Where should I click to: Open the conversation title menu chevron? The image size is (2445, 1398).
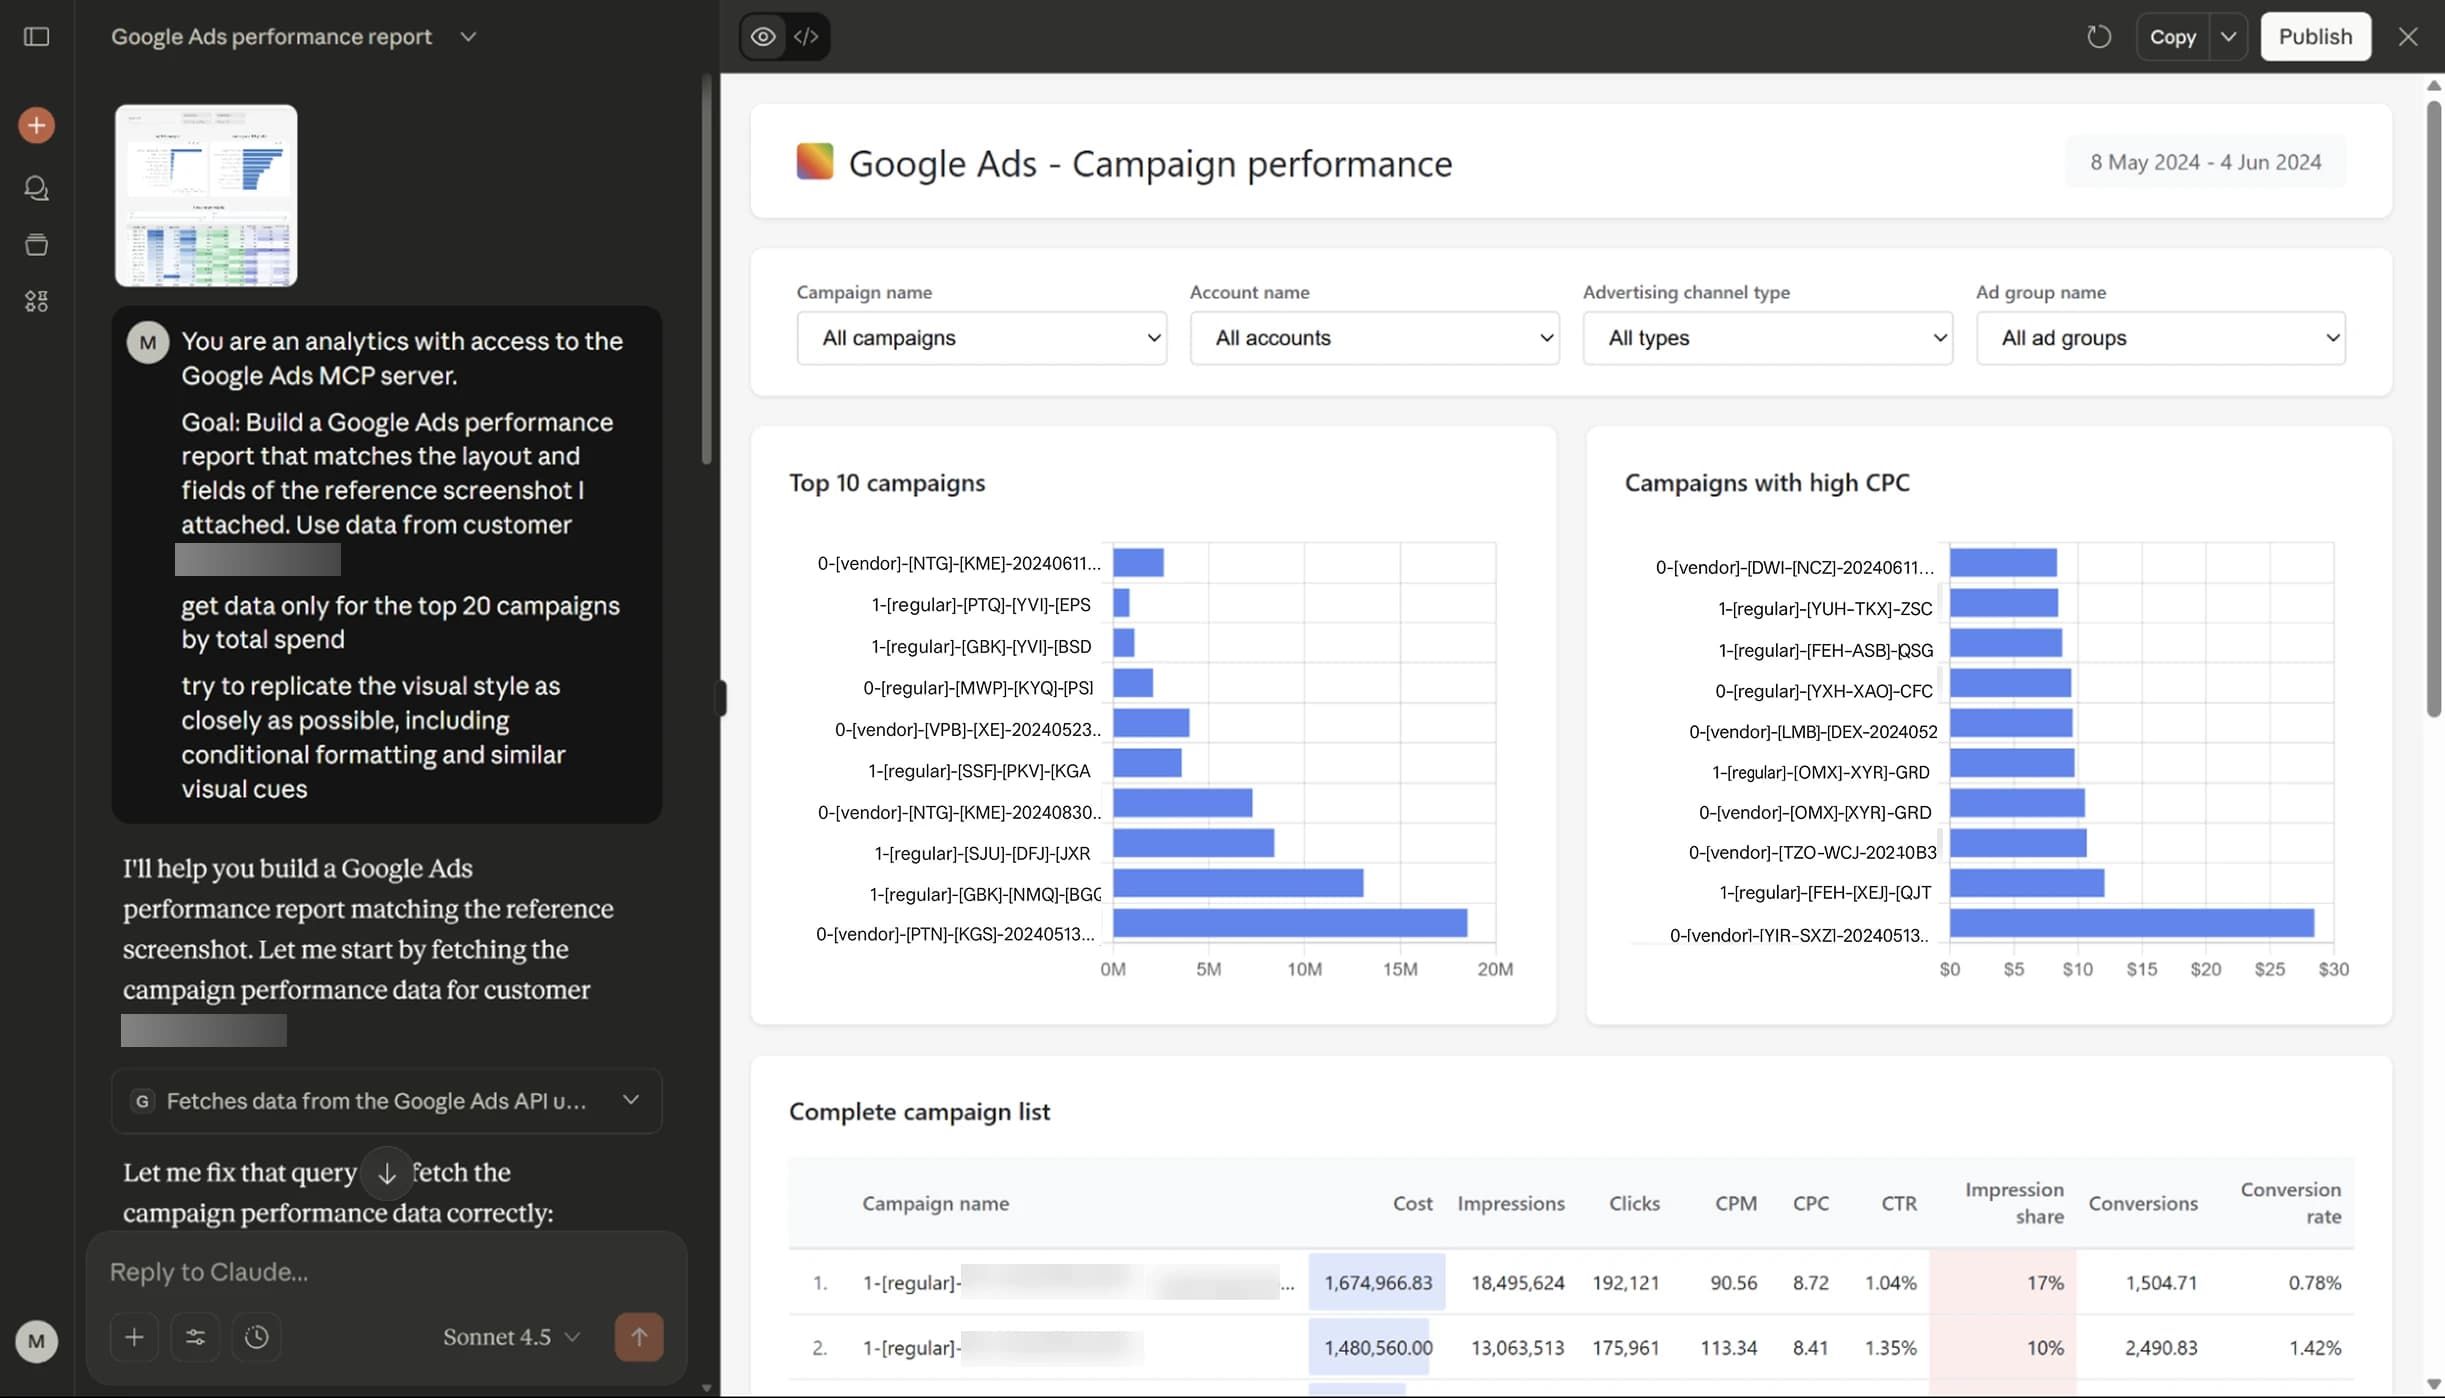pos(468,36)
